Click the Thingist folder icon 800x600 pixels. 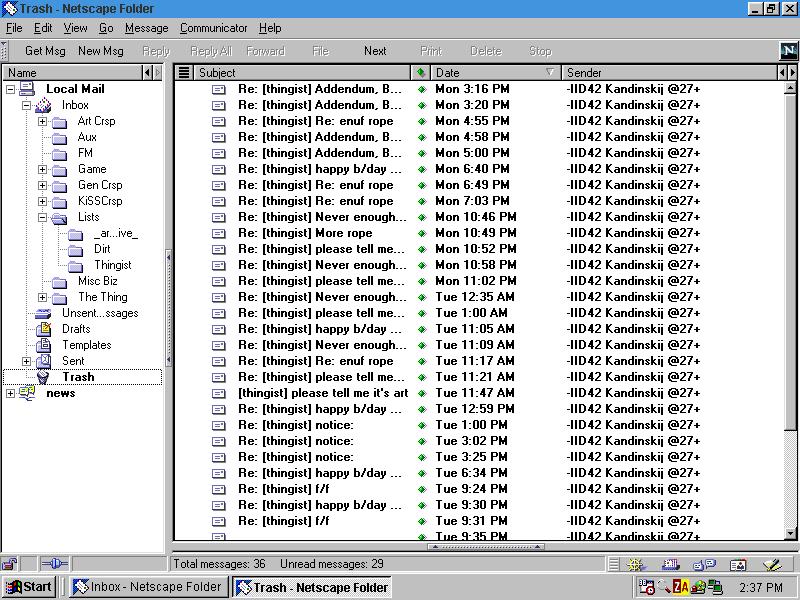pos(76,265)
